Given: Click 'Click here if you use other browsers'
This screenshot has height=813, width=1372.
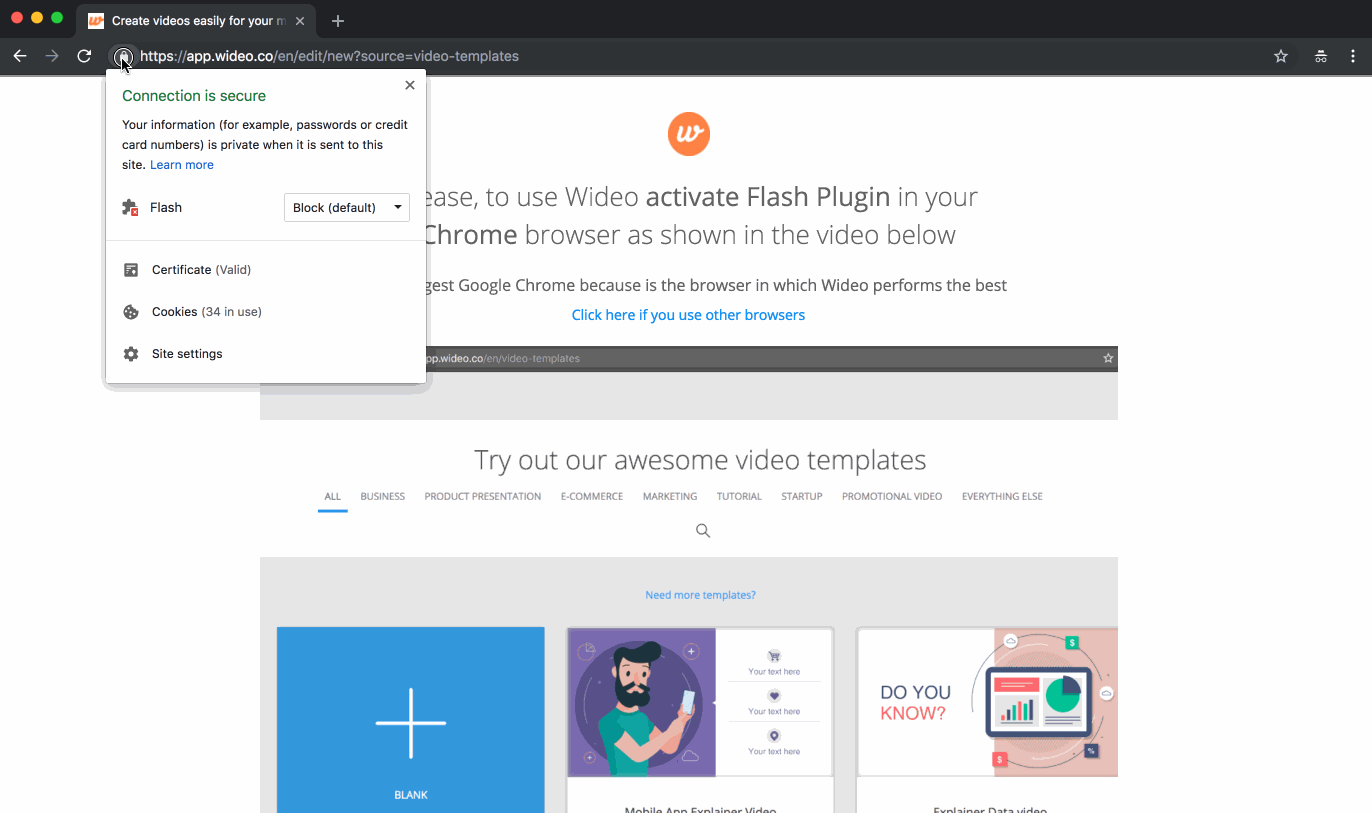Looking at the screenshot, I should point(688,315).
